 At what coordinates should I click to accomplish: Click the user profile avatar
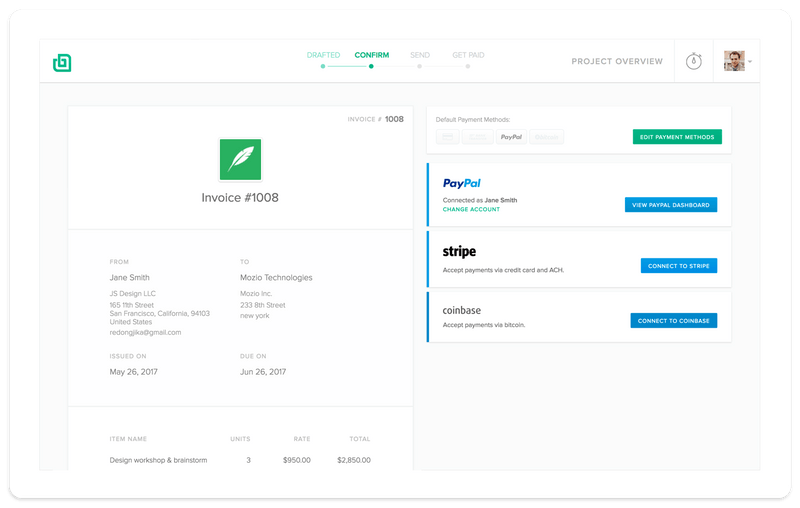coord(734,61)
